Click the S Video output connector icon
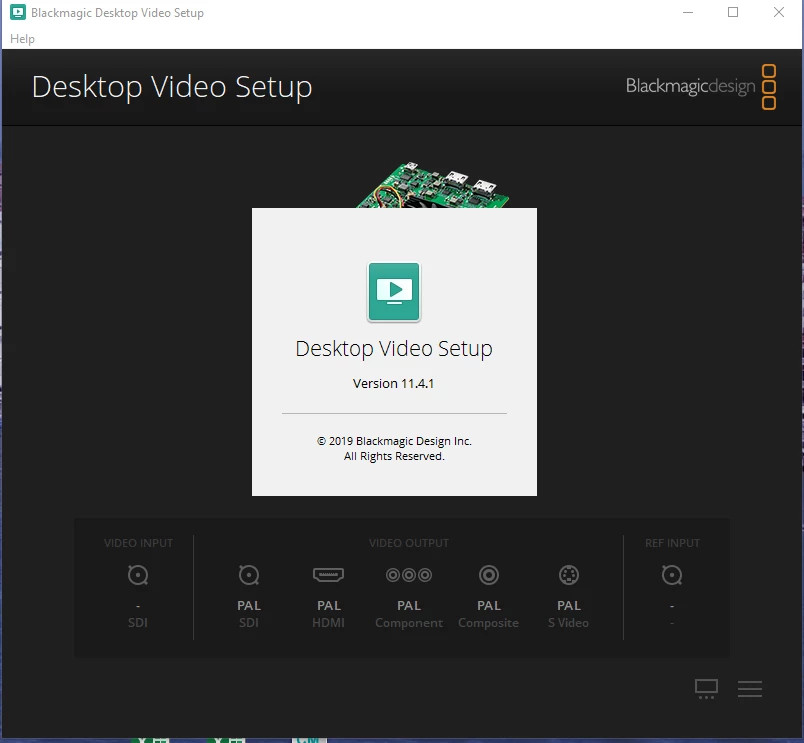Screen dimensions: 804x743 569,575
